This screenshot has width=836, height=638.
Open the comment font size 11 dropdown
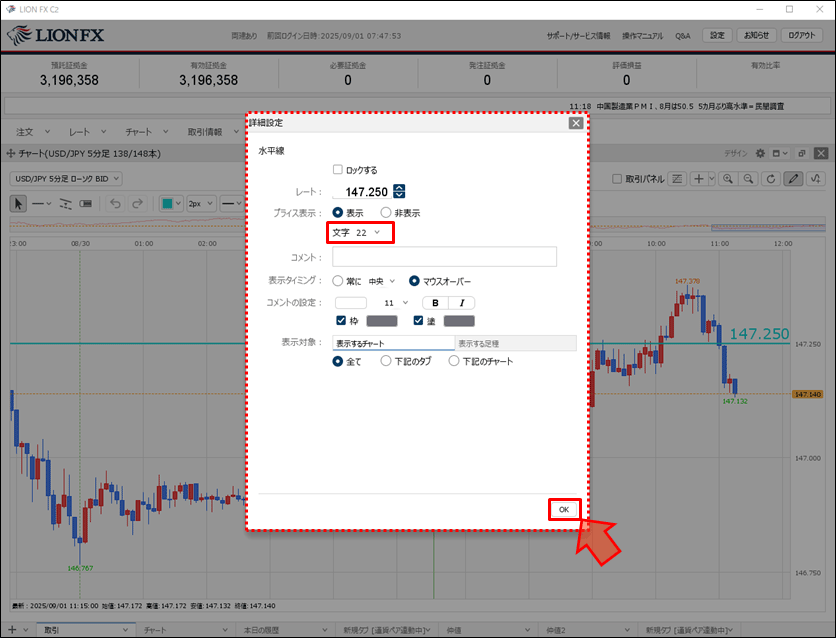coord(396,303)
